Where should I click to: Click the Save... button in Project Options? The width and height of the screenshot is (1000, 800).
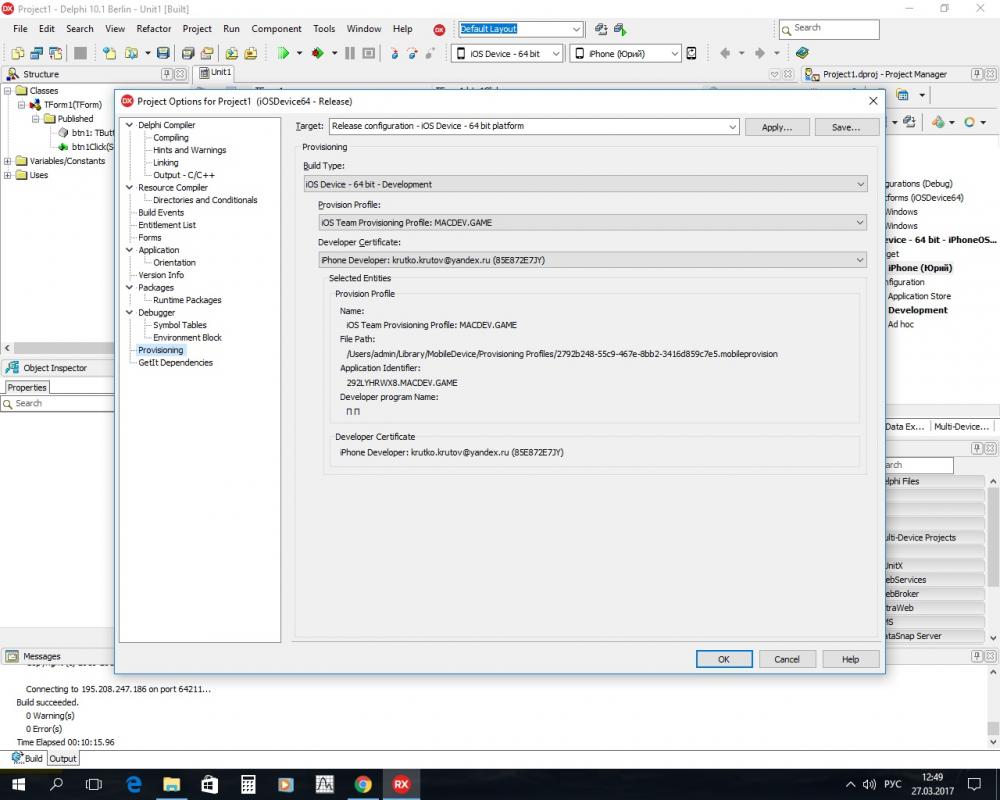point(846,127)
